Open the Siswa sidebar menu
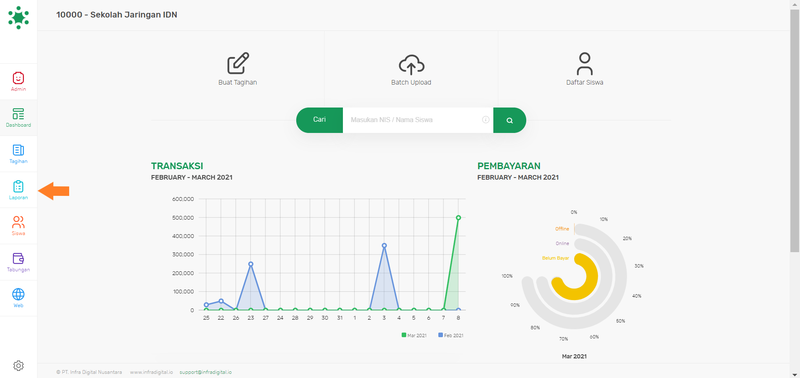Screen dimensions: 800x378 click(x=18, y=226)
